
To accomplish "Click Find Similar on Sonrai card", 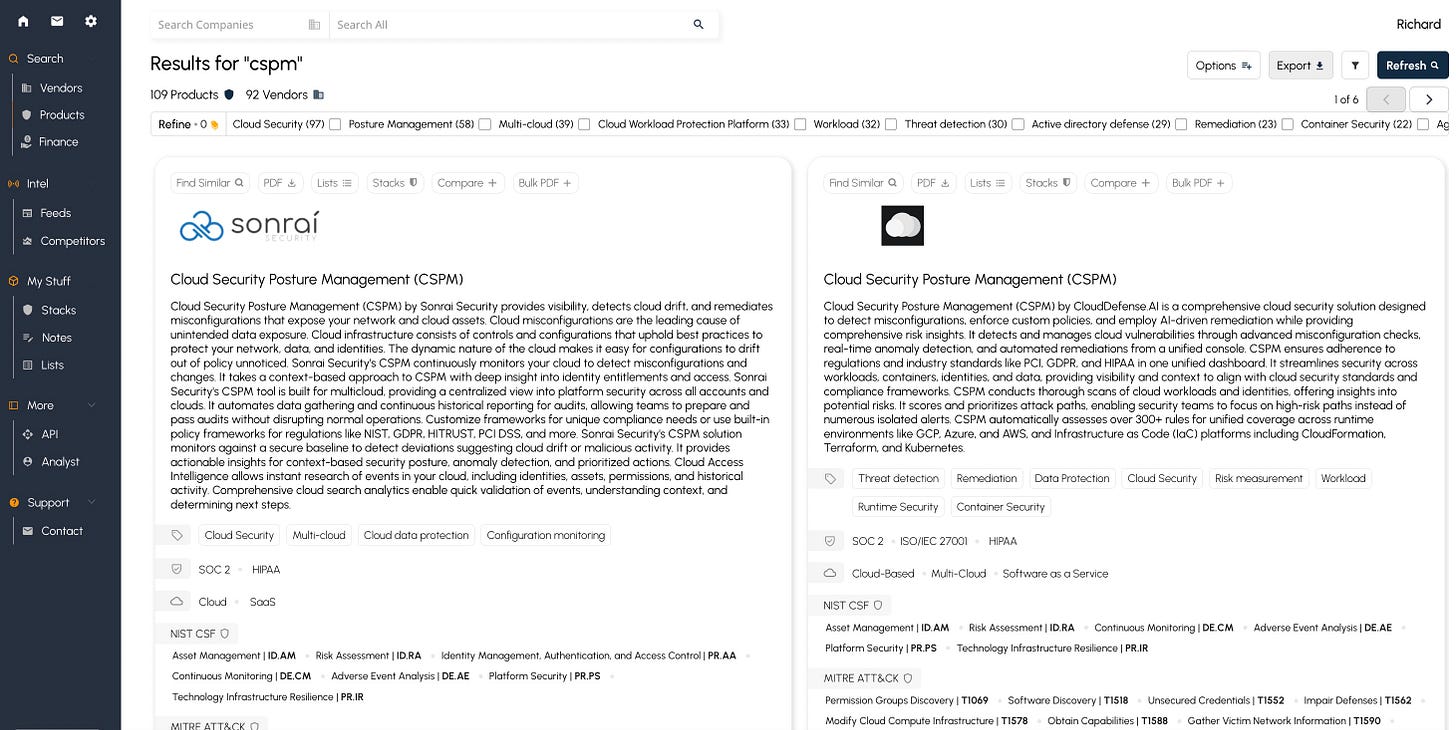I will click(x=210, y=183).
